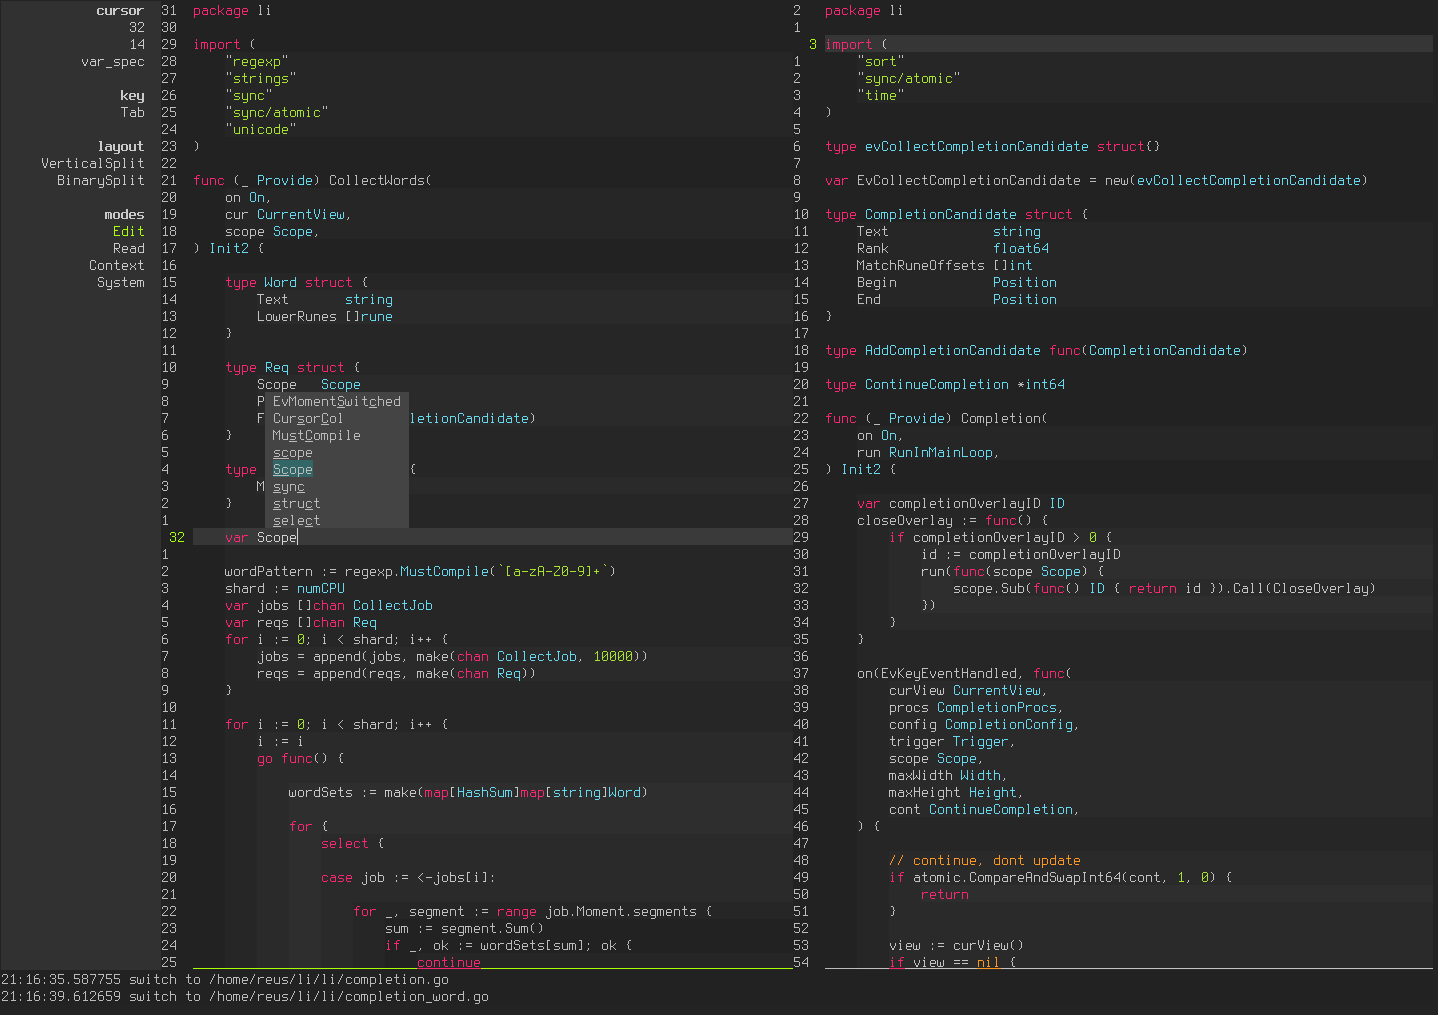Image resolution: width=1438 pixels, height=1015 pixels.
Task: Click "unicode" import in left pane
Action: point(260,129)
